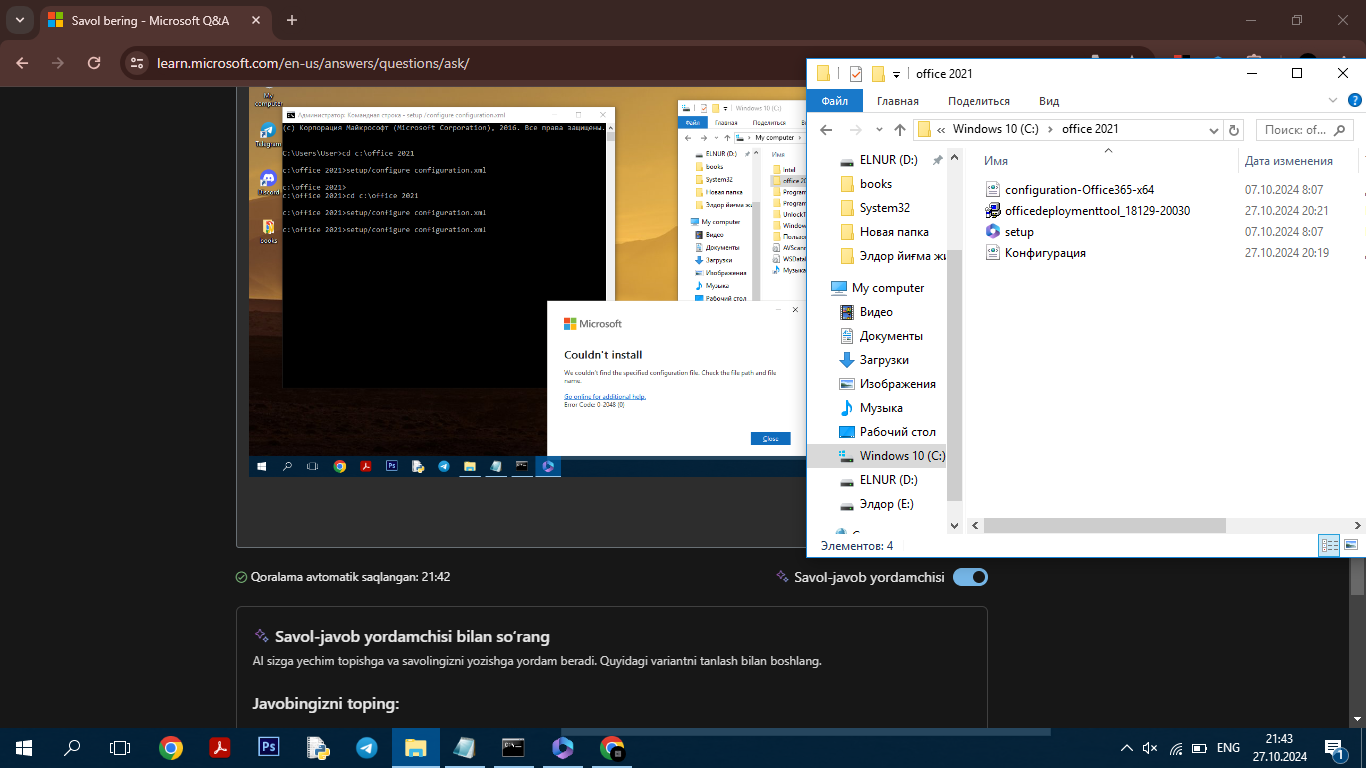Open Telegram from taskbar
This screenshot has height=768, width=1366.
click(x=366, y=747)
